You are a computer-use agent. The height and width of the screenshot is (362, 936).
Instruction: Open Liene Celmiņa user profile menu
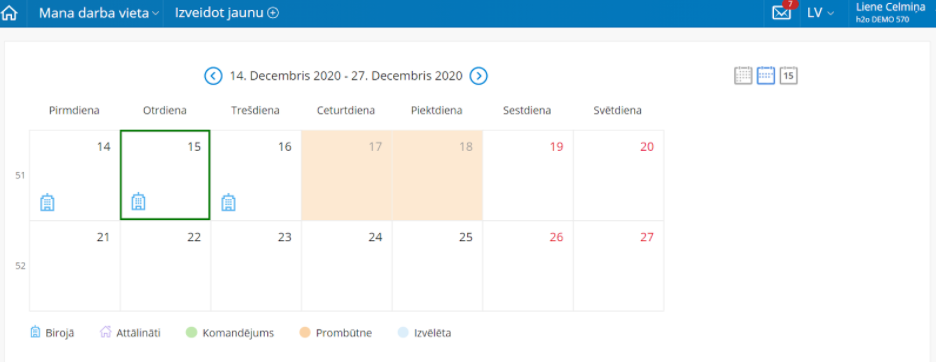[x=890, y=13]
